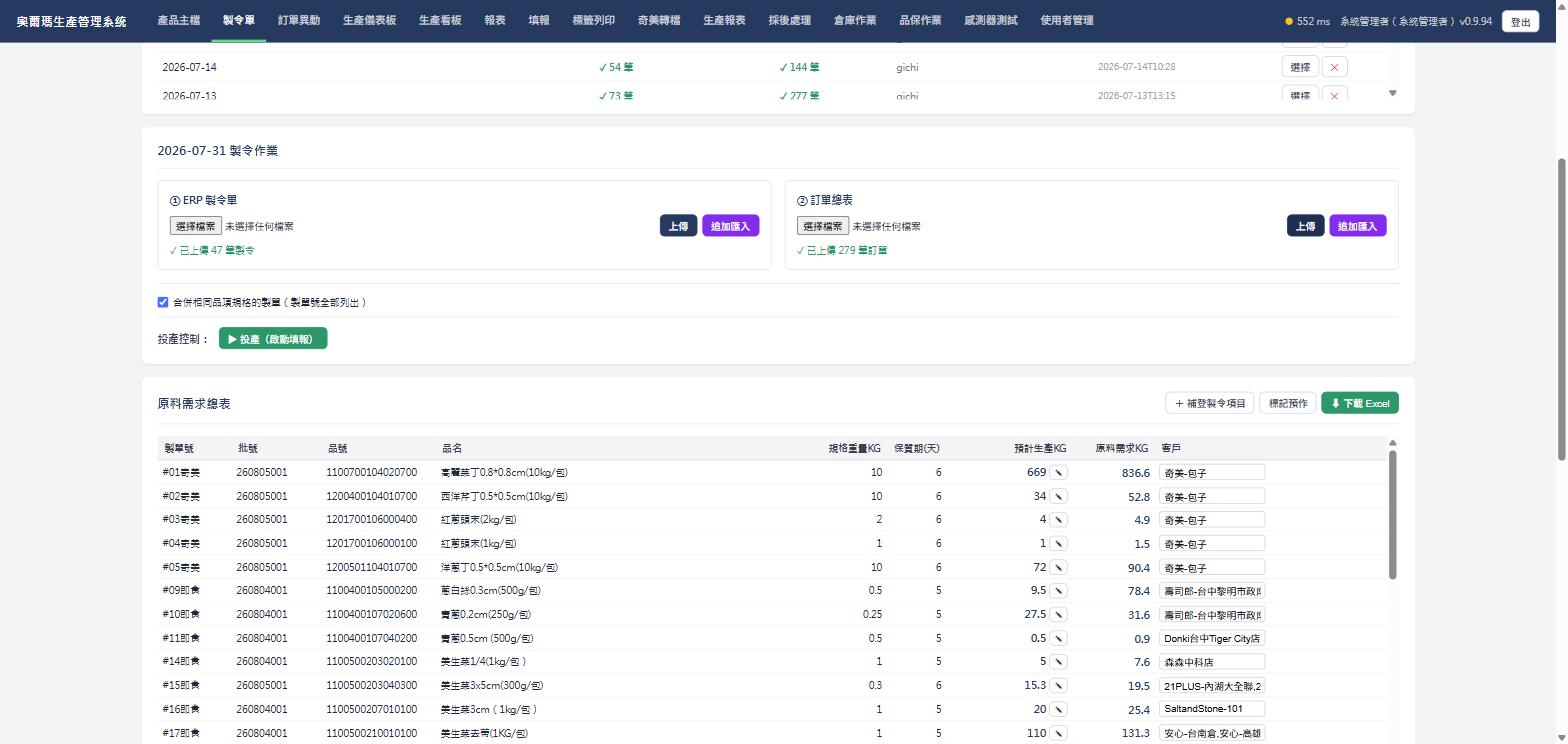Screen dimensions: 1568x744
Task: Open the 報表 menu
Action: tap(494, 20)
